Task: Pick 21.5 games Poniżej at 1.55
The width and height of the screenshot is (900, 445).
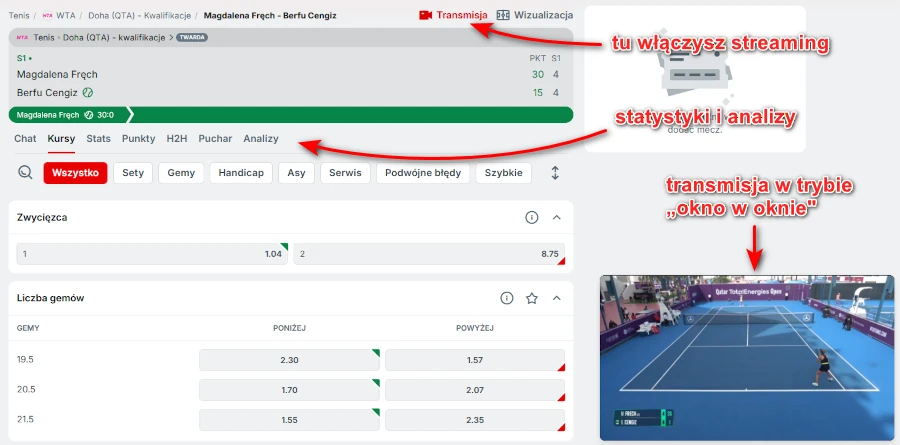Action: (289, 420)
